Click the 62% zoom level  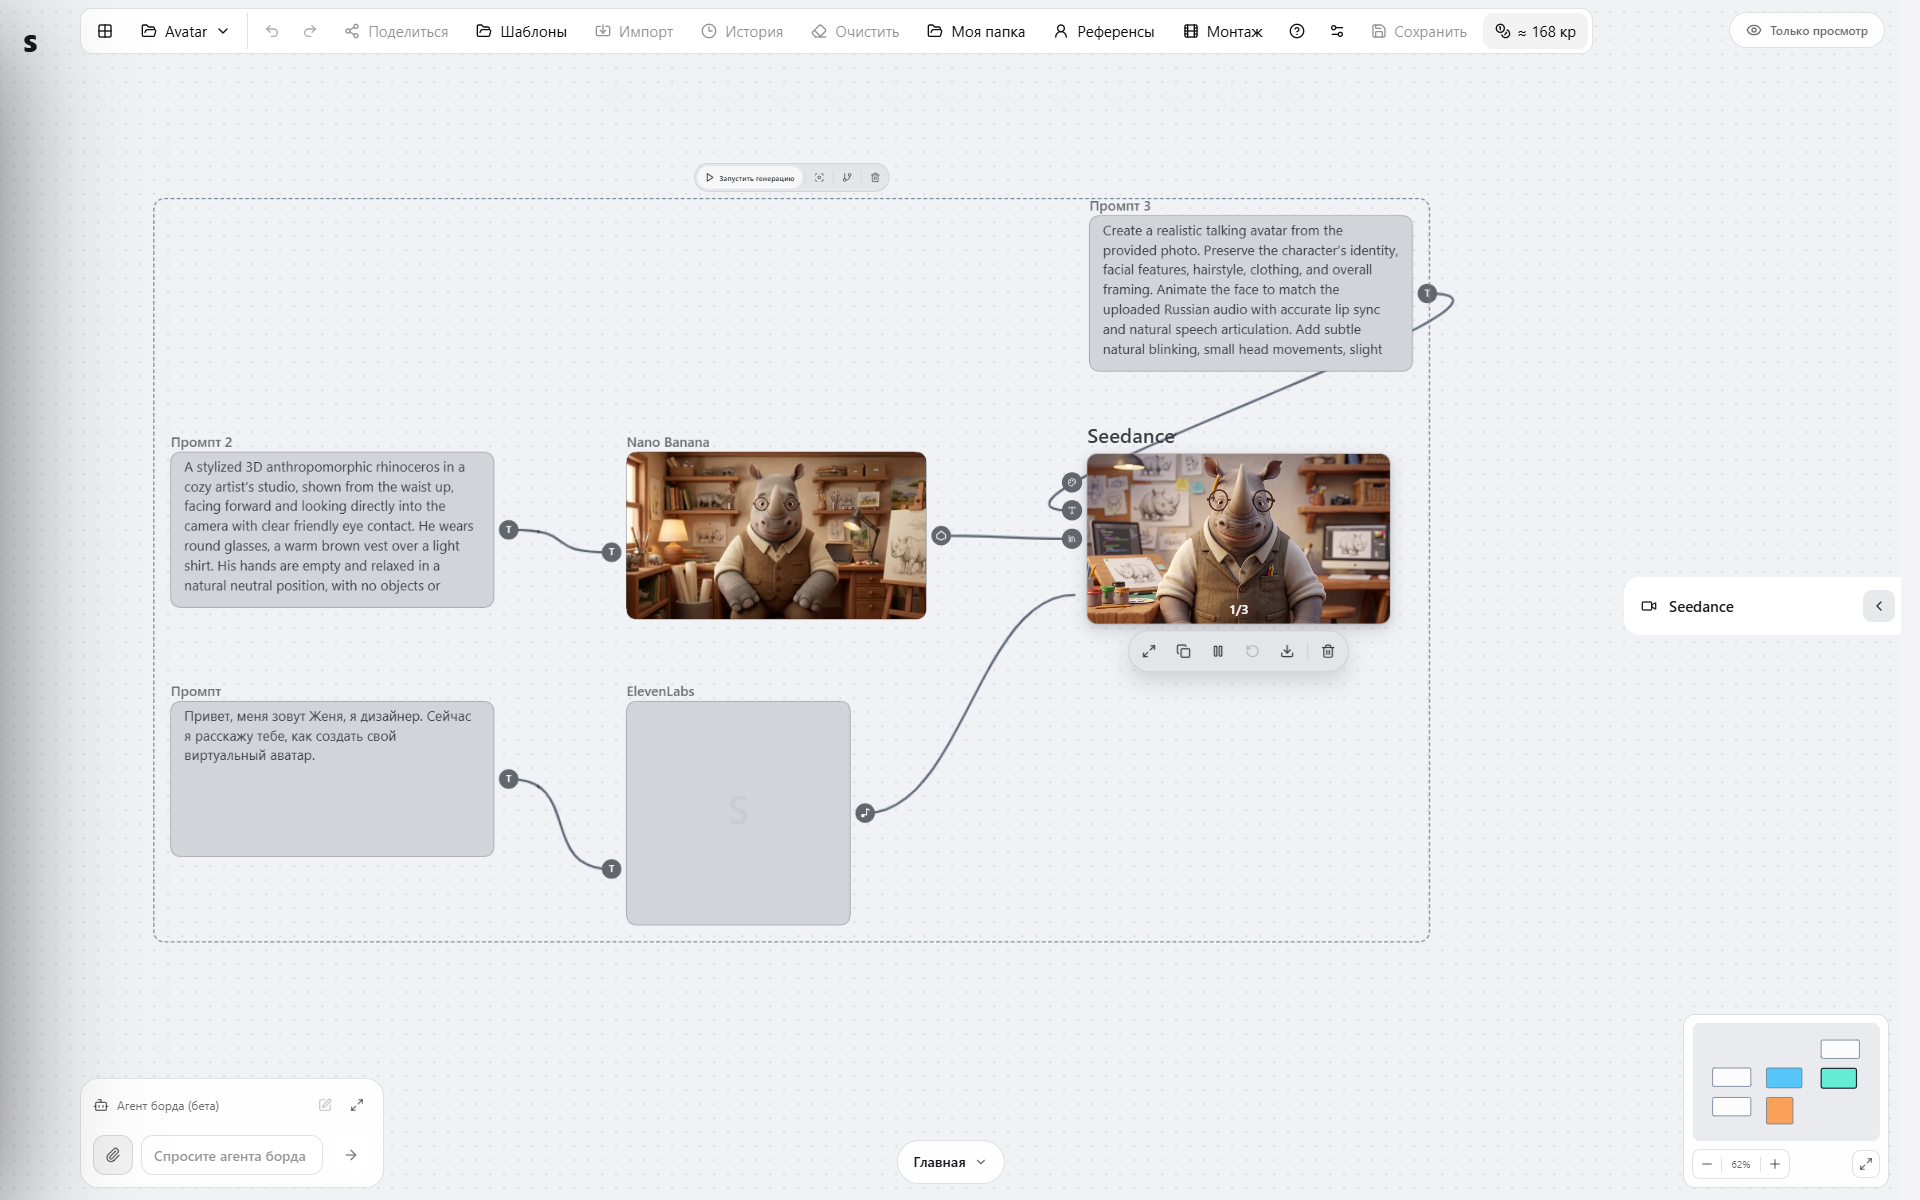tap(1741, 1164)
